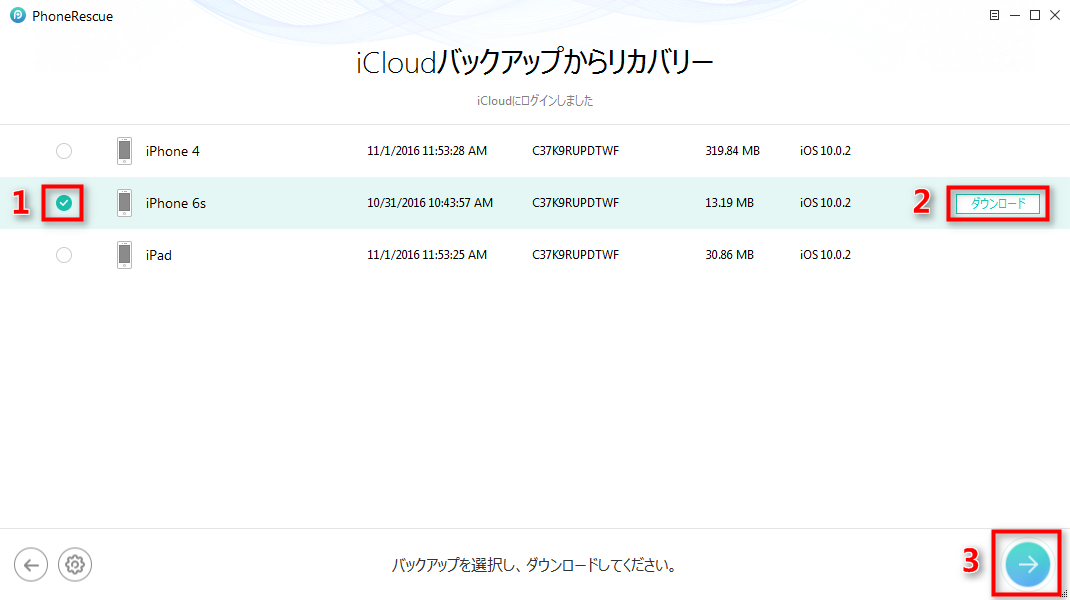1070x600 pixels.
Task: Go back with the left arrow button
Action: [31, 565]
